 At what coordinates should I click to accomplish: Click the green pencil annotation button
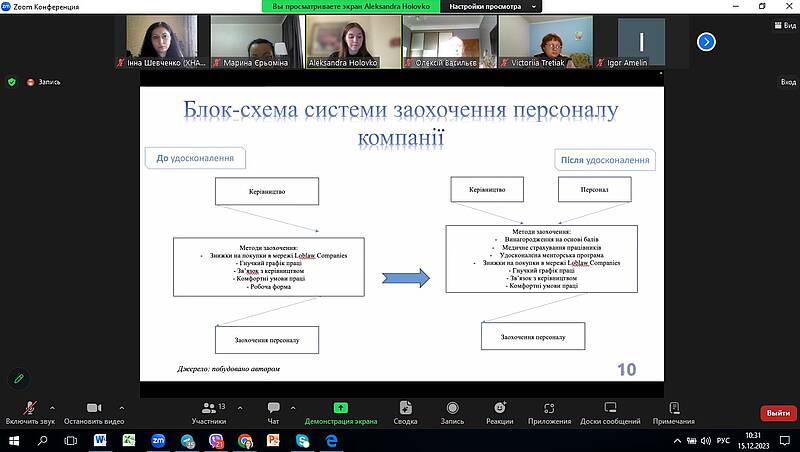(18, 379)
